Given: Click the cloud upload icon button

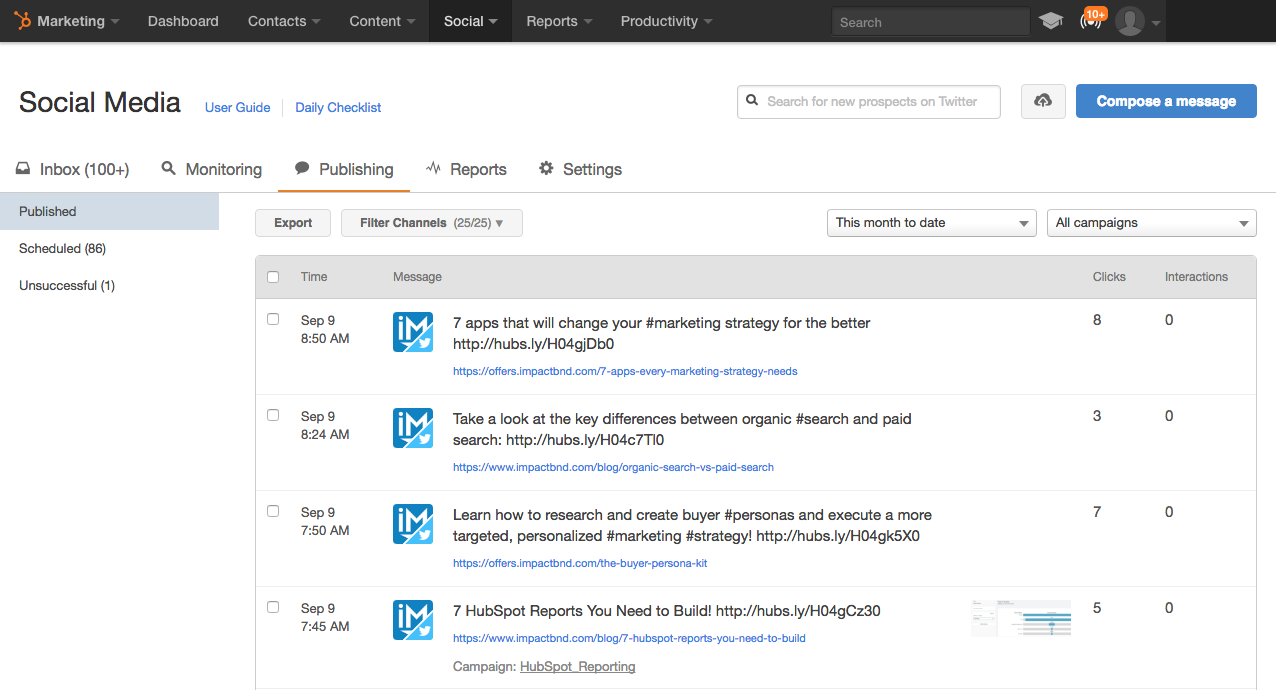Looking at the screenshot, I should [1043, 101].
